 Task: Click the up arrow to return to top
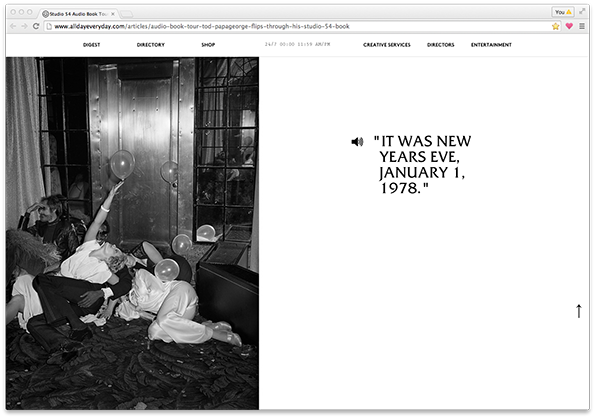pos(579,311)
